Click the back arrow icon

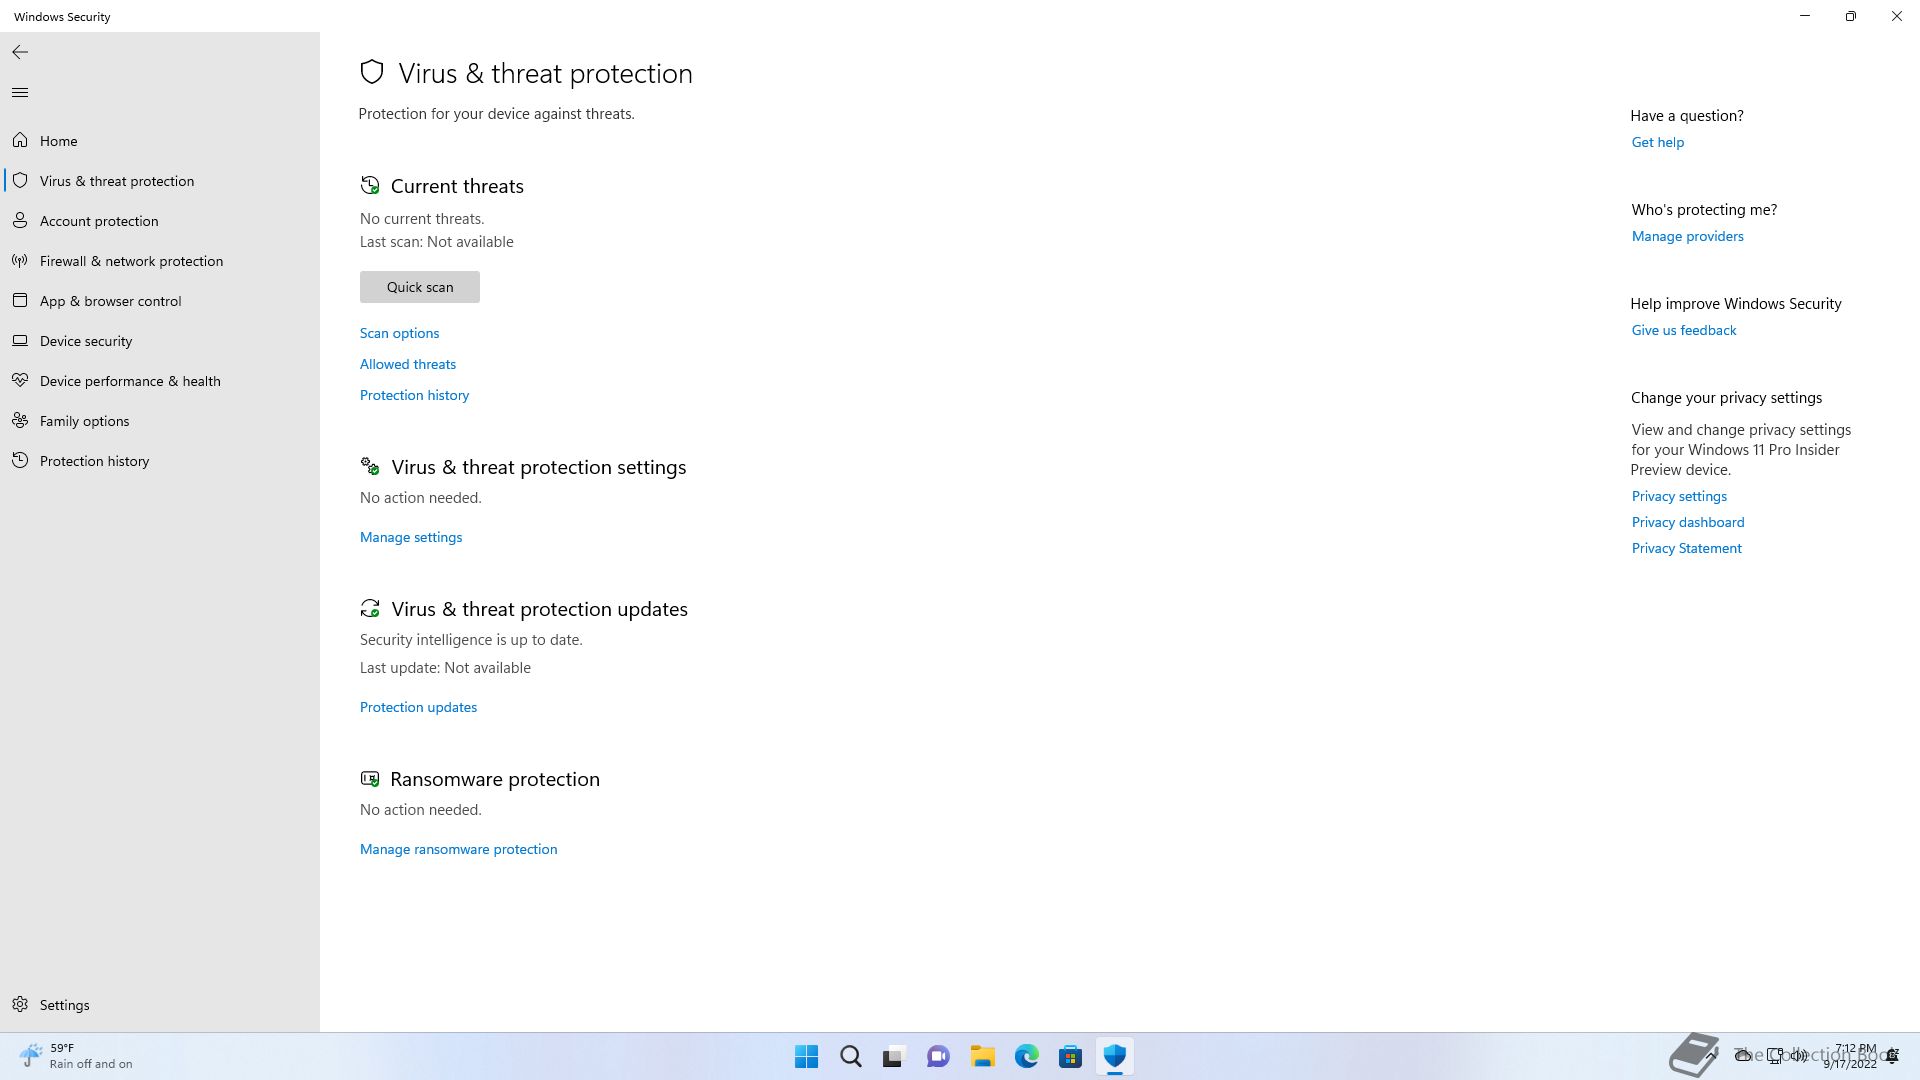pyautogui.click(x=20, y=52)
